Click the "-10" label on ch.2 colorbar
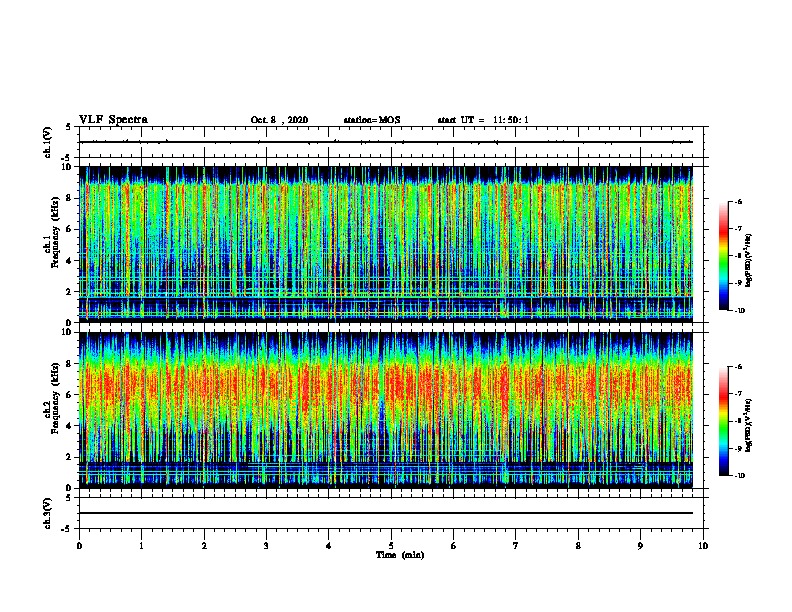This screenshot has height=612, width=792. pyautogui.click(x=739, y=476)
